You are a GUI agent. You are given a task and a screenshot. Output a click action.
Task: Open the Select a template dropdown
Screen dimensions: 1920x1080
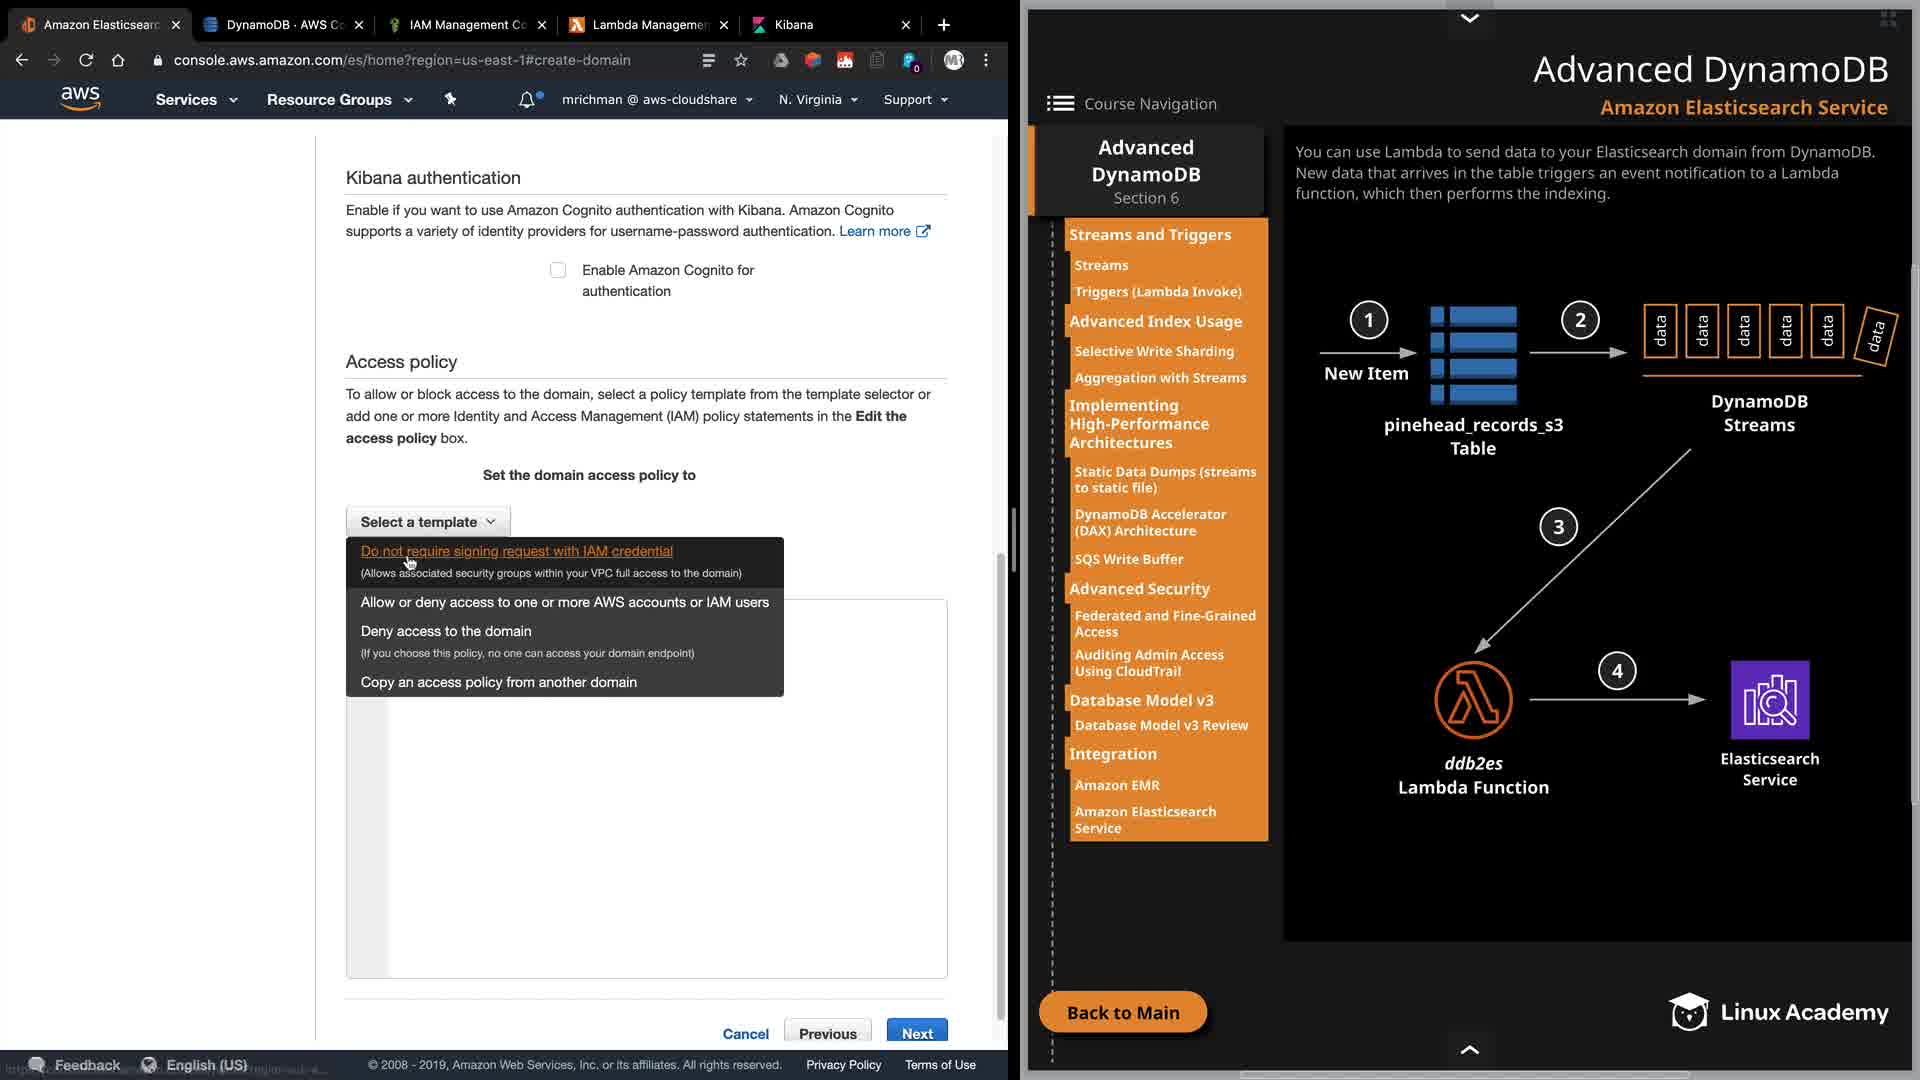click(x=428, y=522)
